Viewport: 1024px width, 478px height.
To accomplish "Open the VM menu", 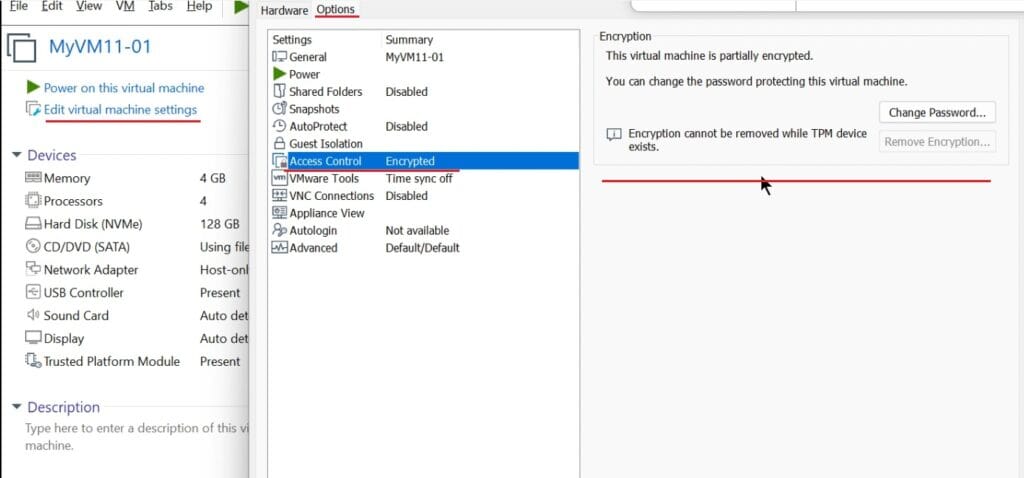I will 125,6.
